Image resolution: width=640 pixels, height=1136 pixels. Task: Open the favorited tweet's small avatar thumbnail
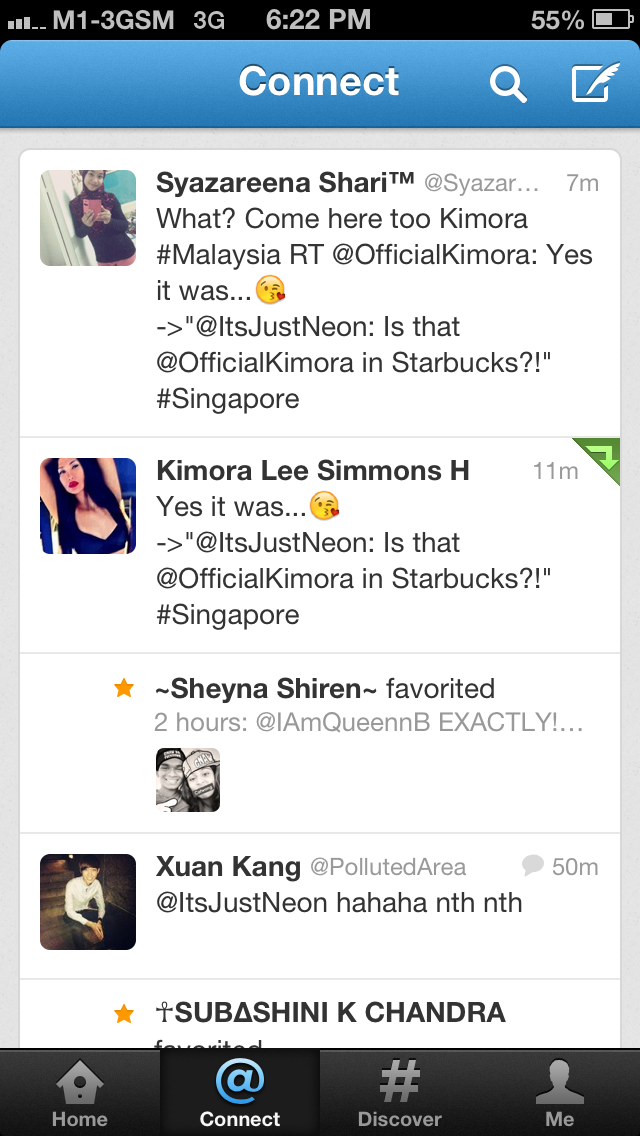(x=188, y=780)
